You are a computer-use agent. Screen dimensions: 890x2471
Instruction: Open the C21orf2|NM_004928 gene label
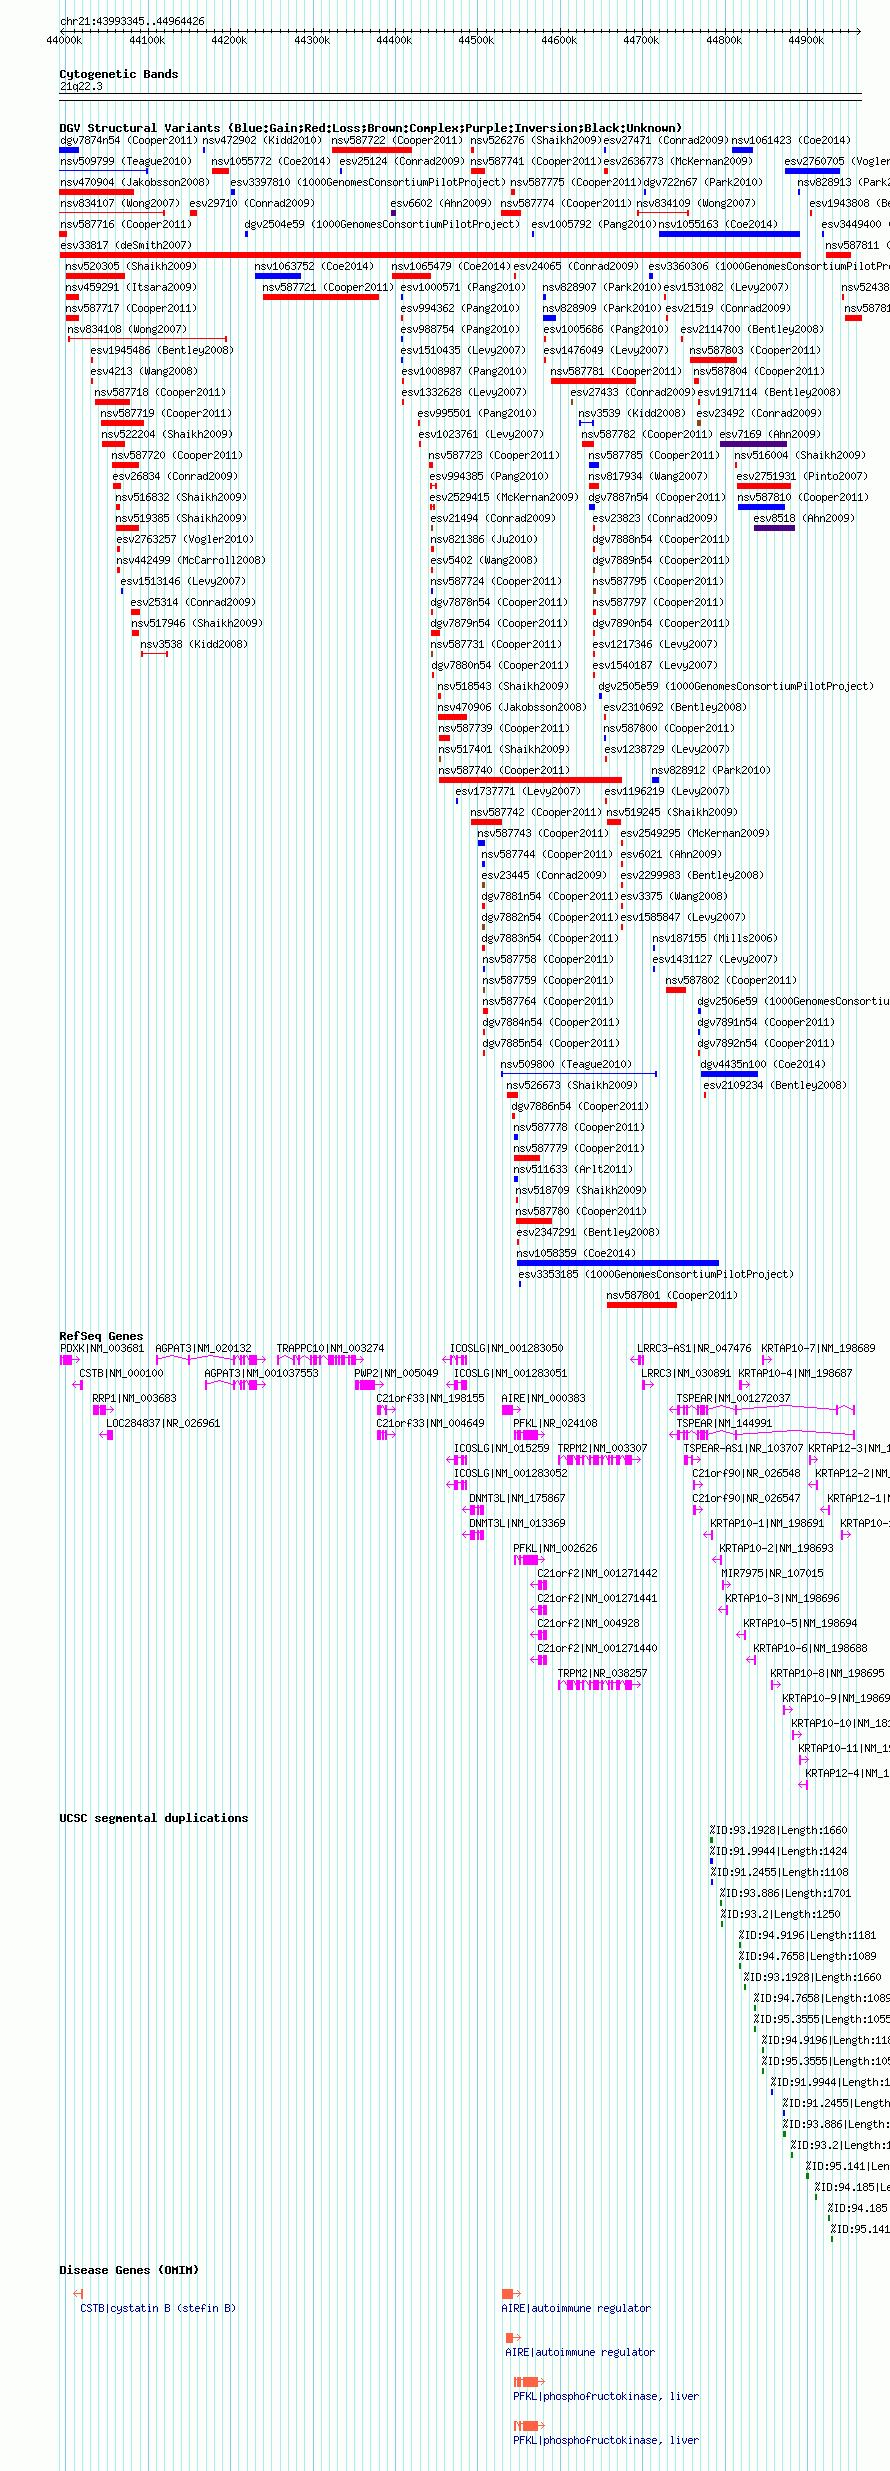tap(588, 1623)
